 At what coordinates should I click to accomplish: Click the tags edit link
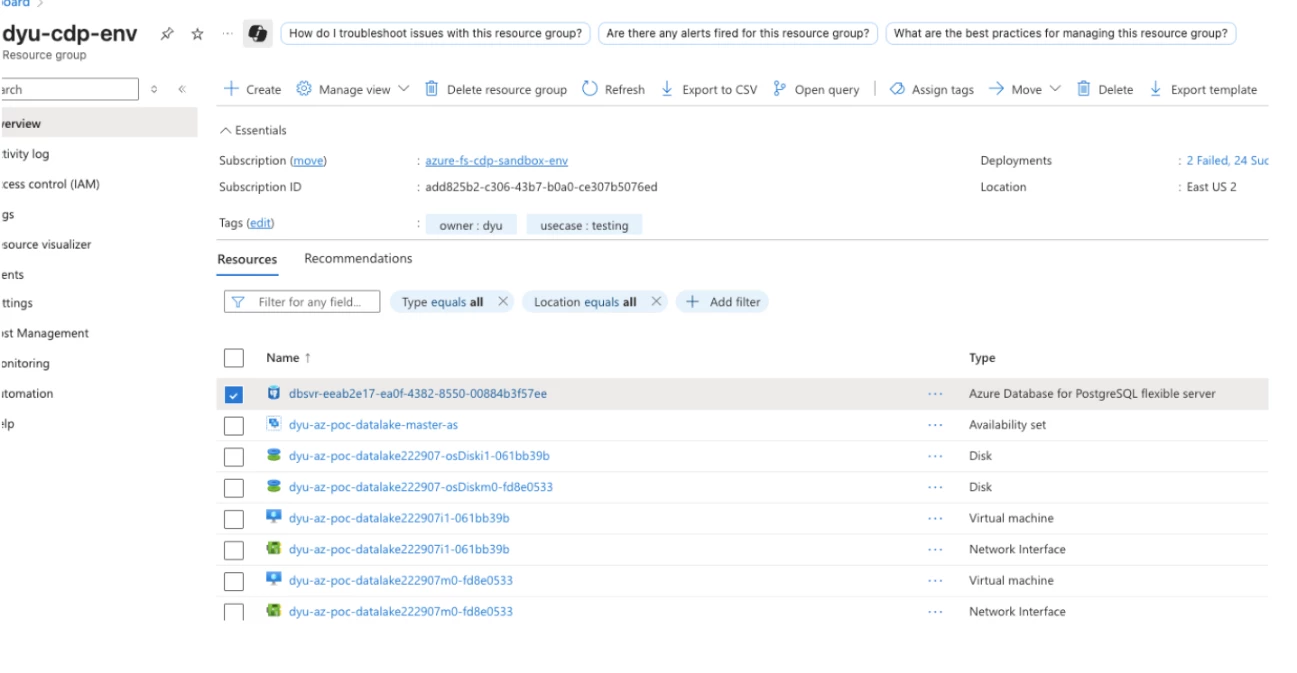tap(260, 223)
